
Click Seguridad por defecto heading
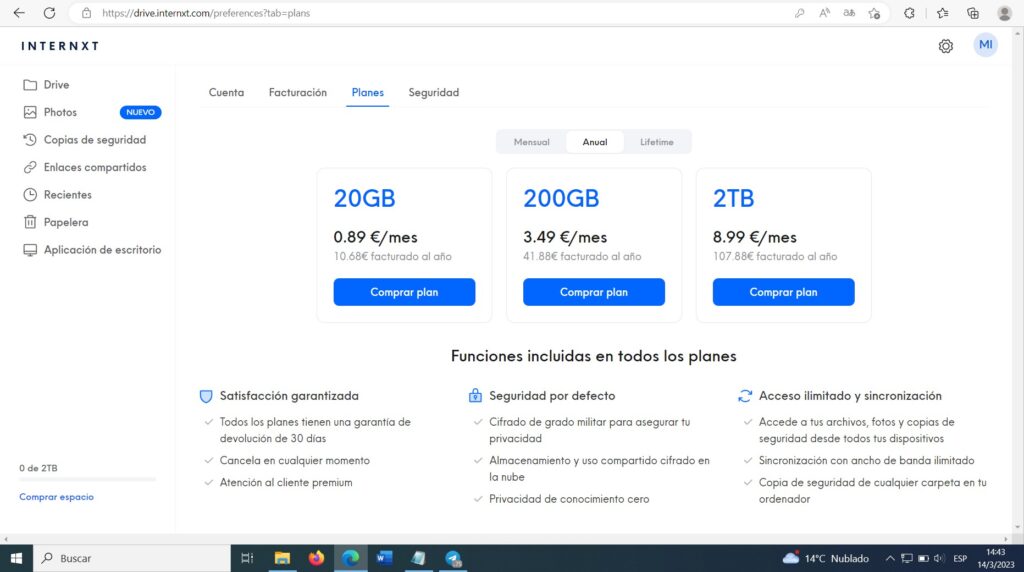pyautogui.click(x=552, y=396)
